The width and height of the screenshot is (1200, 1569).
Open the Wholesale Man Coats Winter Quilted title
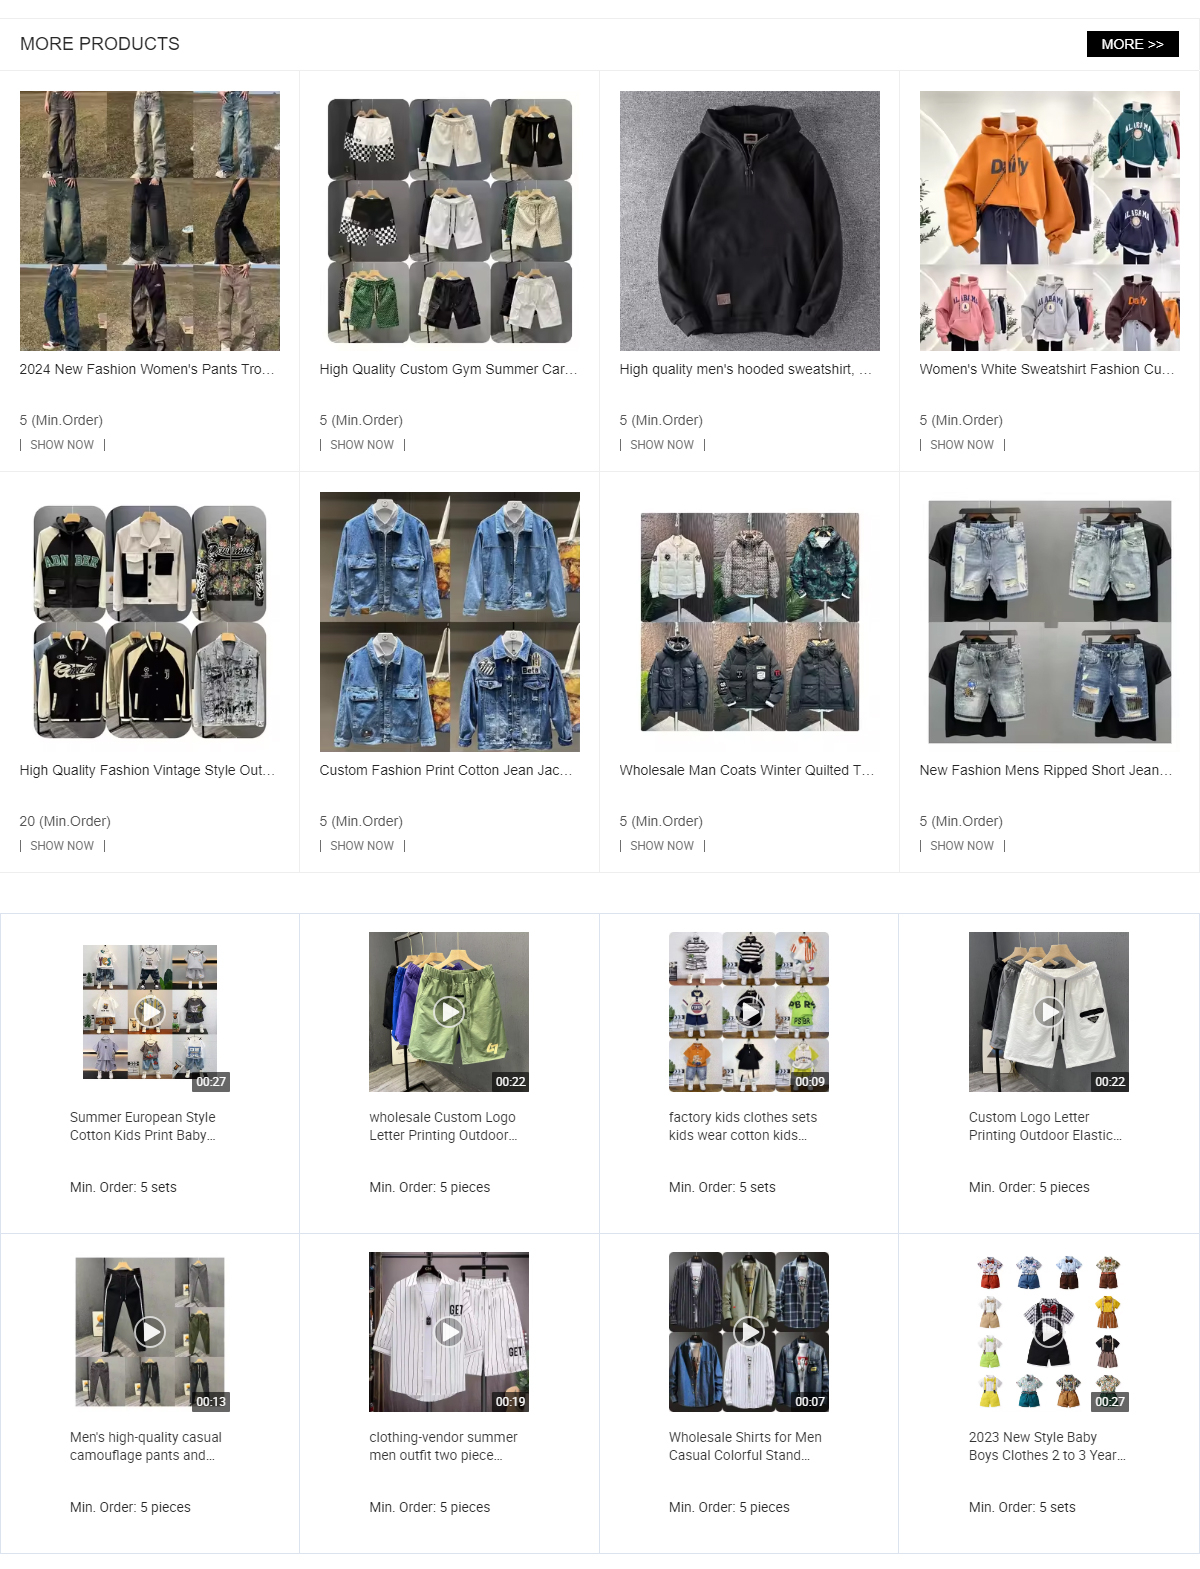747,770
